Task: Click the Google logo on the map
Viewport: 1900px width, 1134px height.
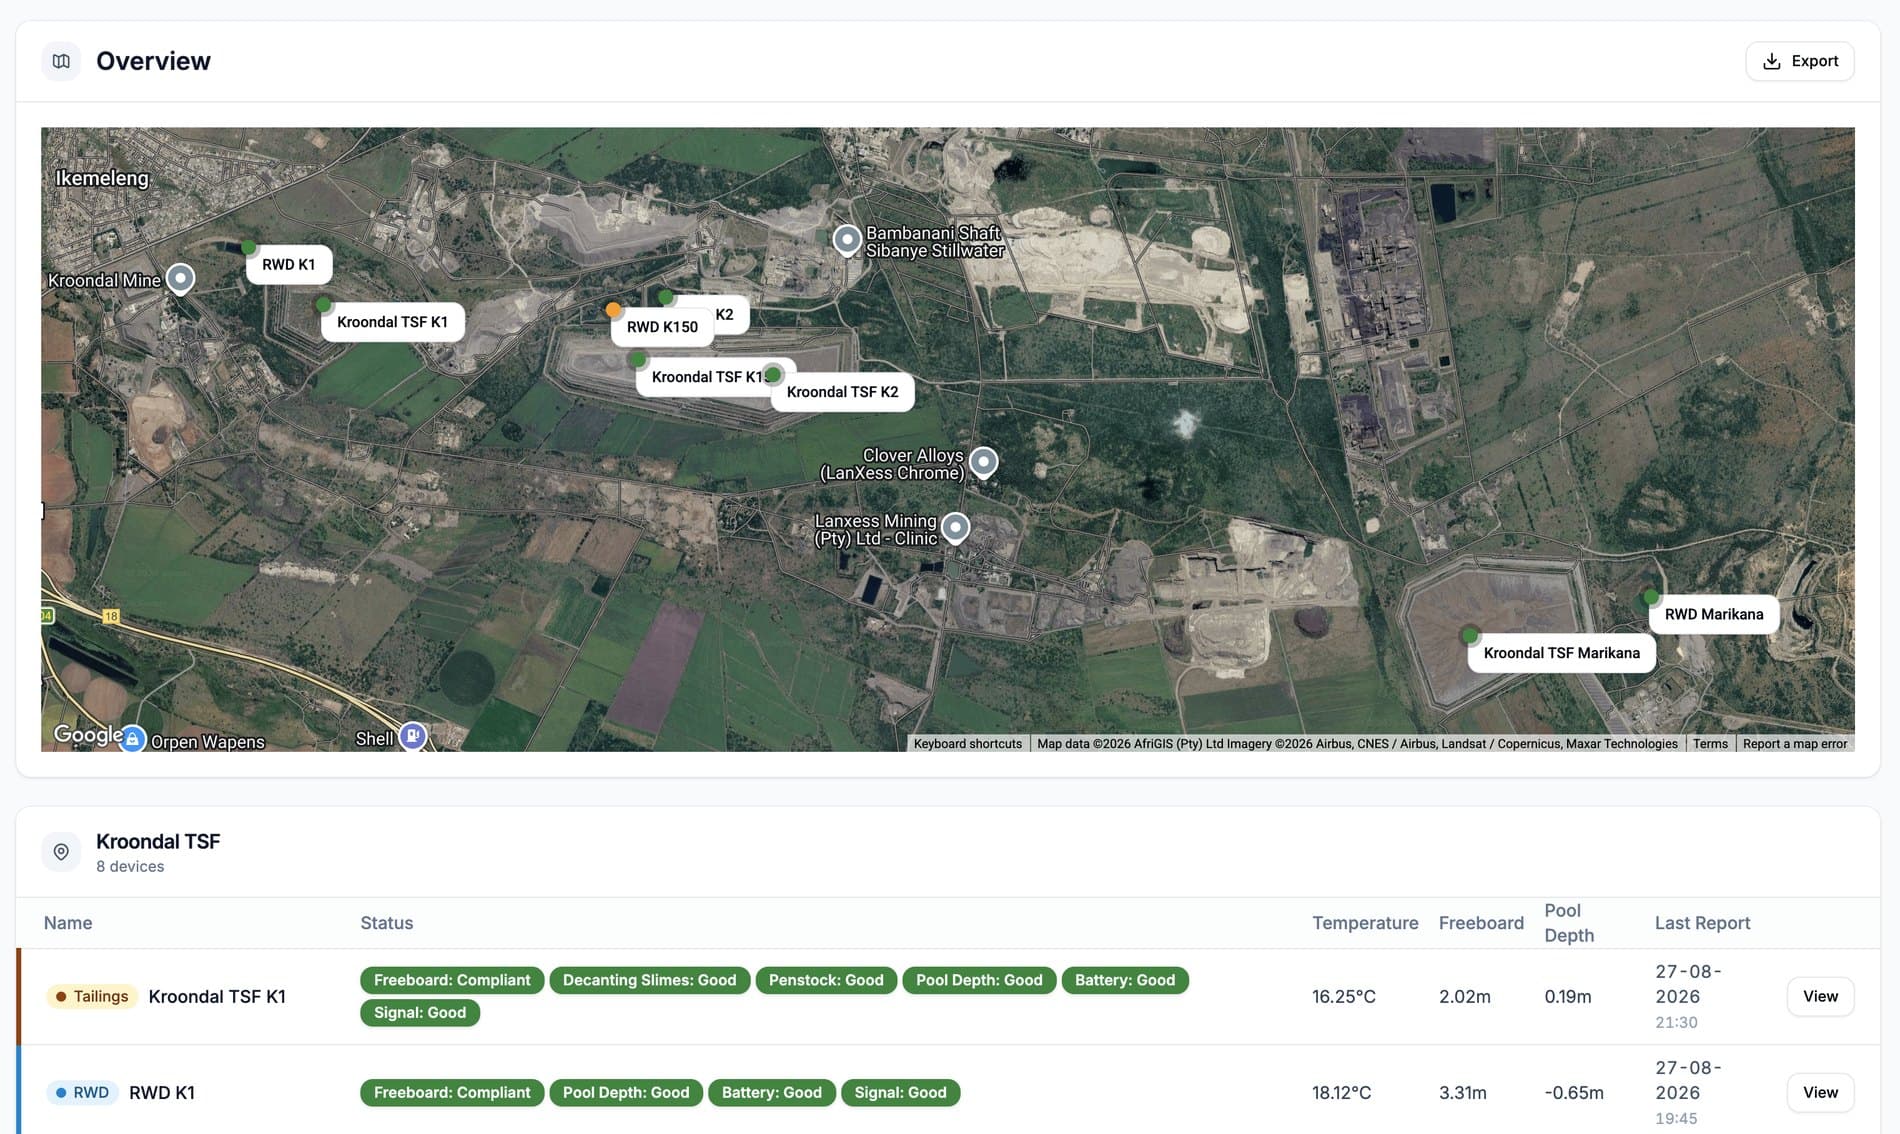Action: [x=88, y=735]
